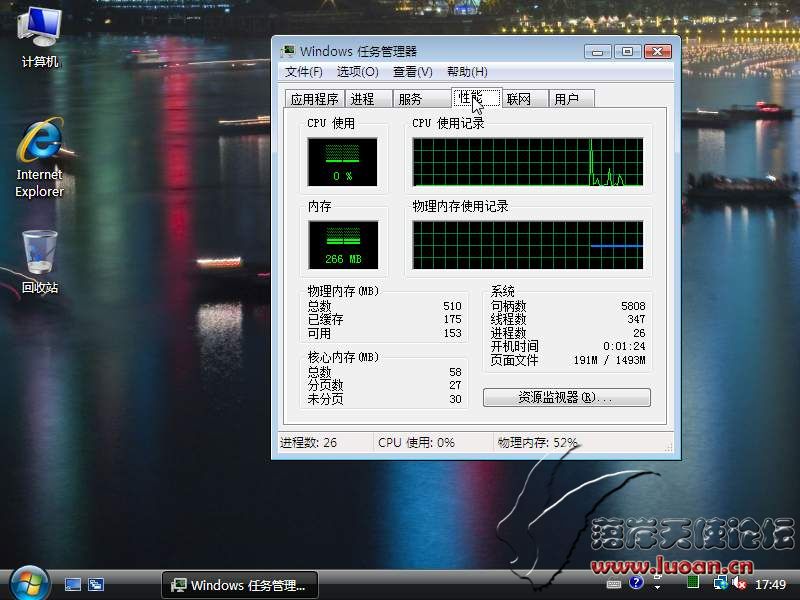Click the 内存 266 MB gauge
This screenshot has width=800, height=600.
click(x=343, y=245)
